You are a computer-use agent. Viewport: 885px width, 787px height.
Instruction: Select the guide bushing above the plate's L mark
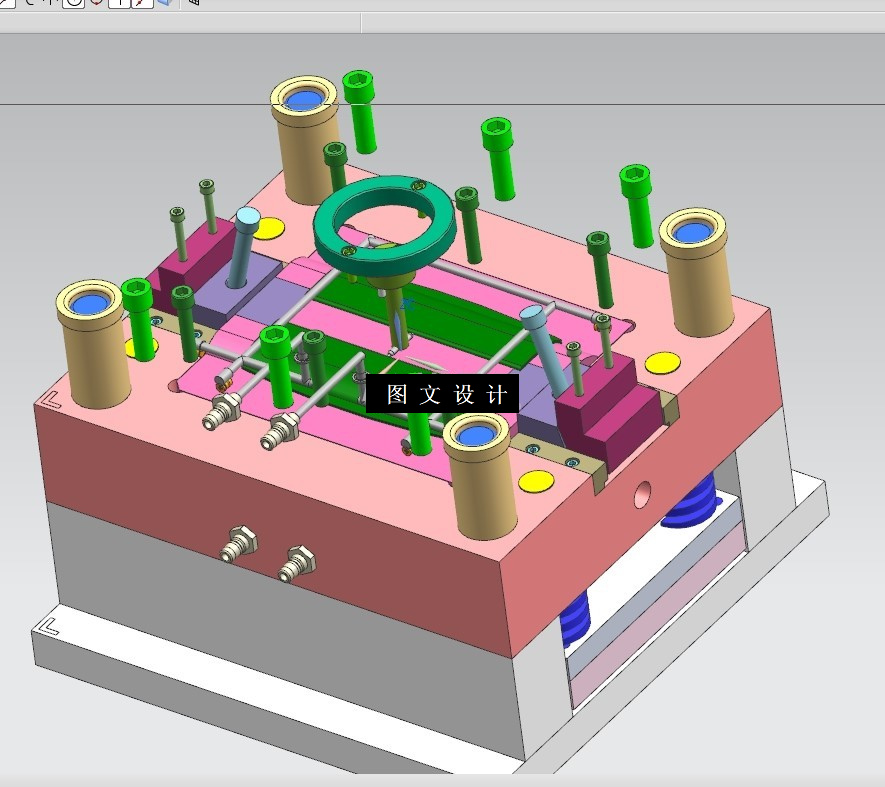tap(93, 343)
